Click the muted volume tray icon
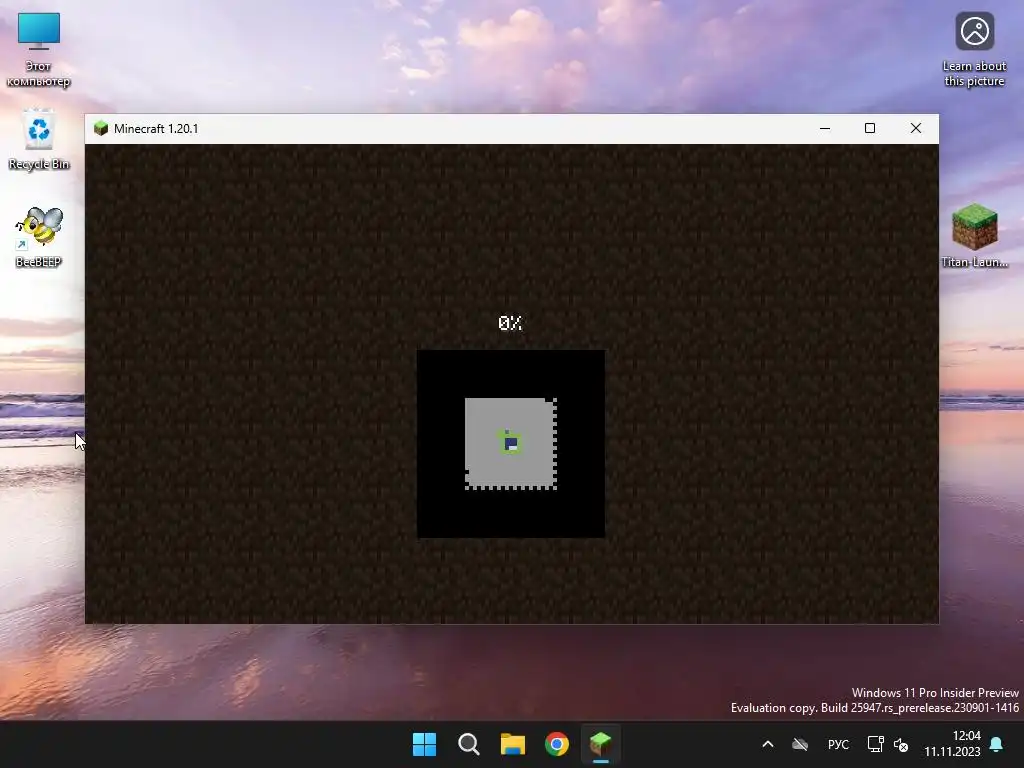Viewport: 1024px width, 768px height. pos(901,744)
